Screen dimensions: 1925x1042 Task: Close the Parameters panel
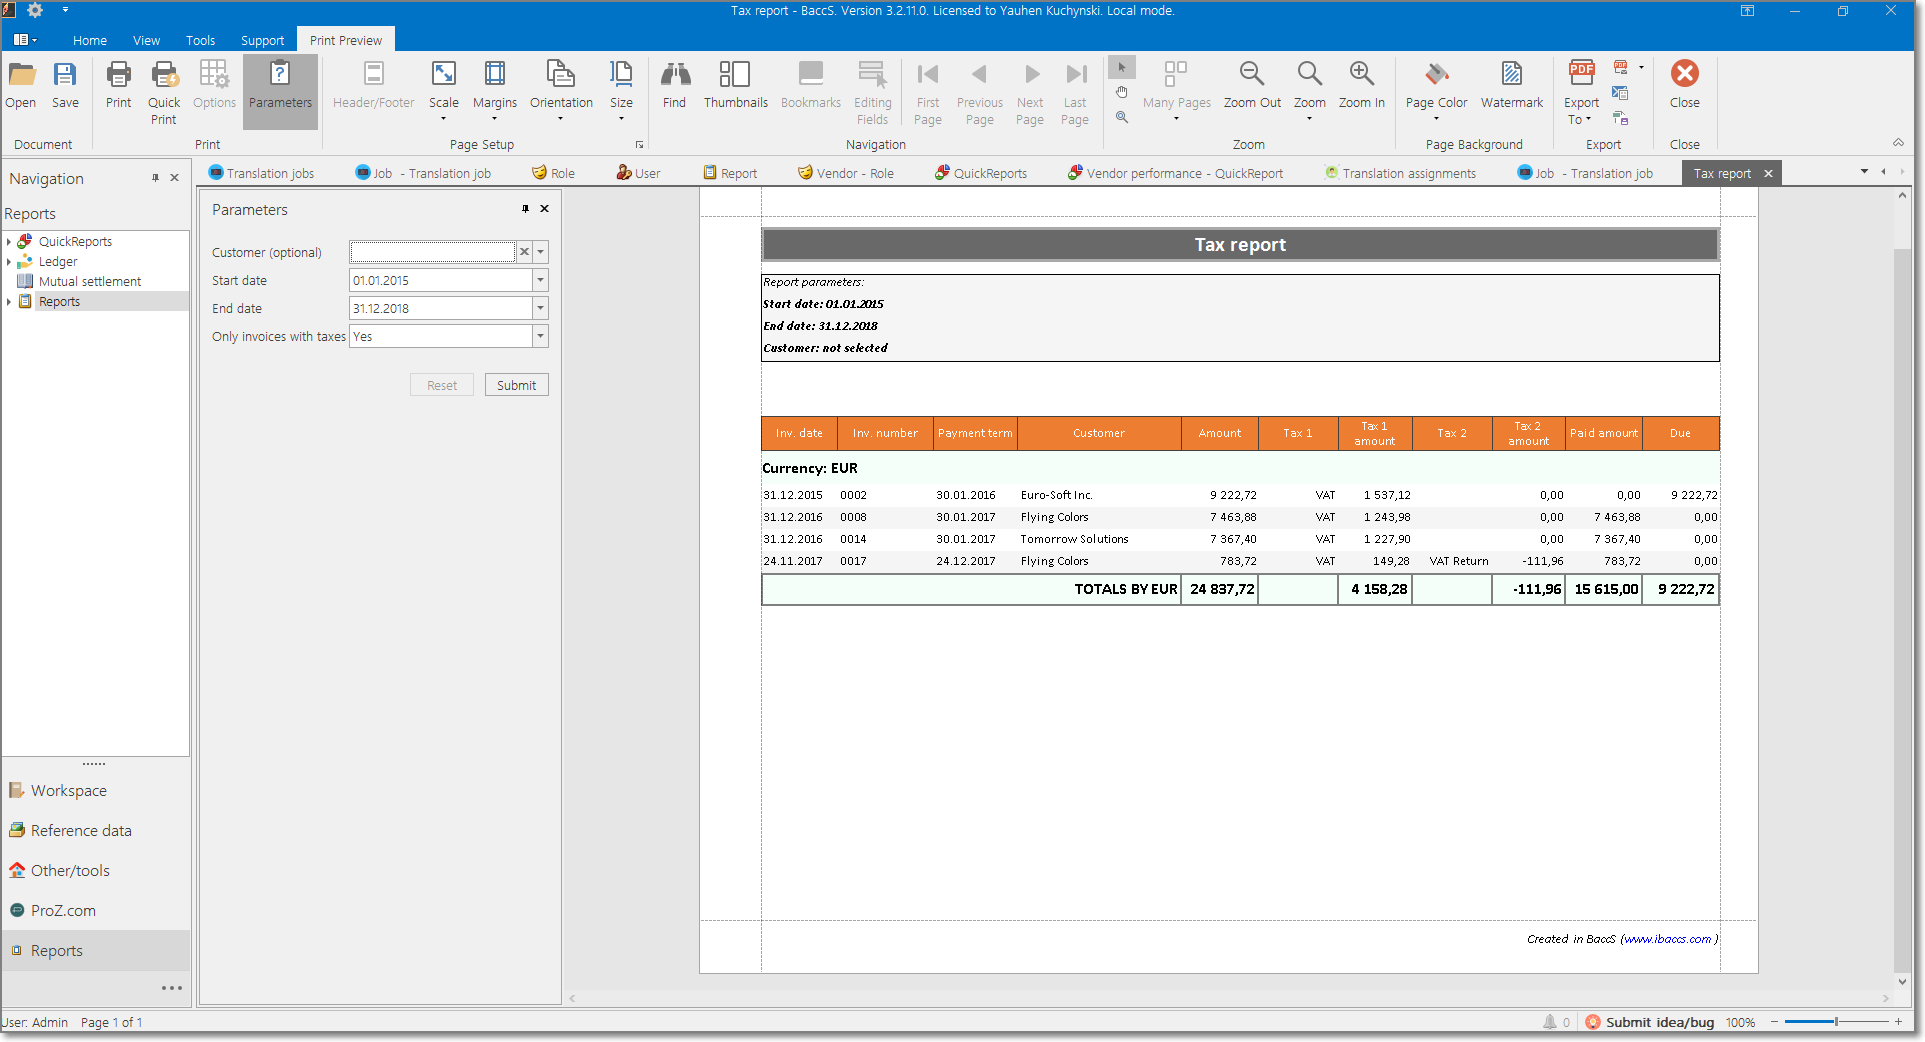pyautogui.click(x=545, y=209)
